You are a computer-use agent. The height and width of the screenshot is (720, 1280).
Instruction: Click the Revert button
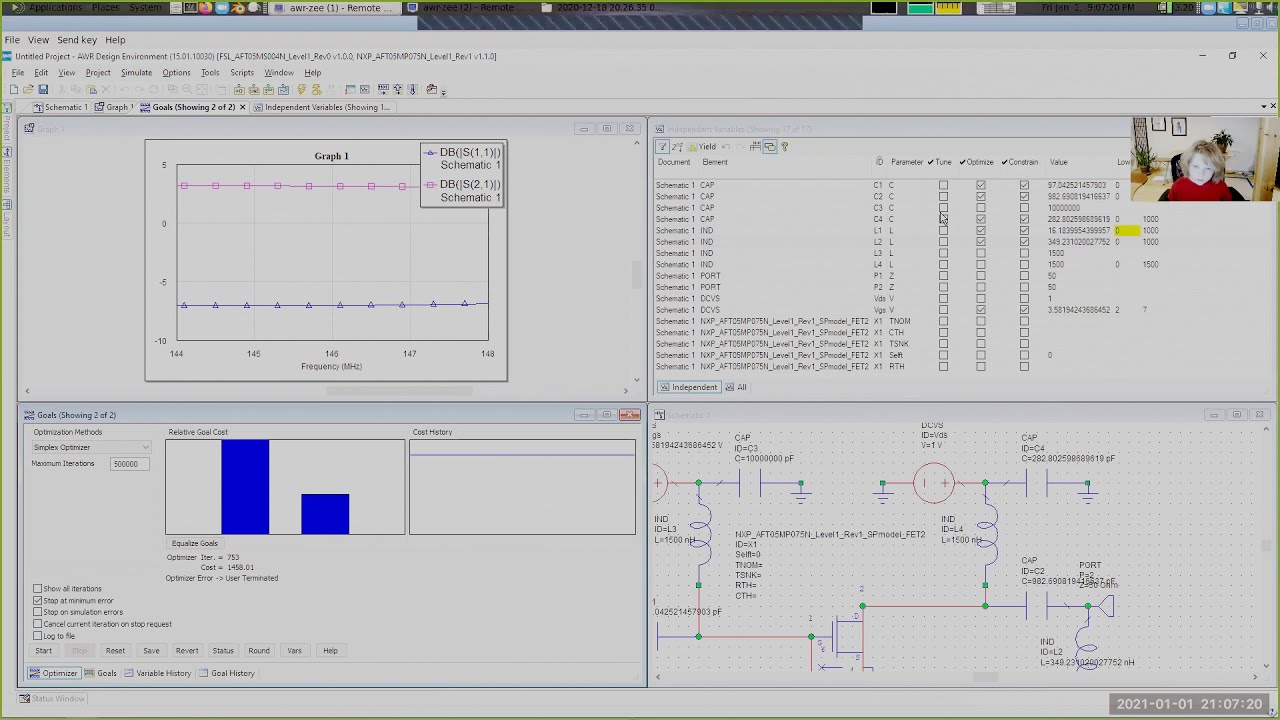pos(187,651)
